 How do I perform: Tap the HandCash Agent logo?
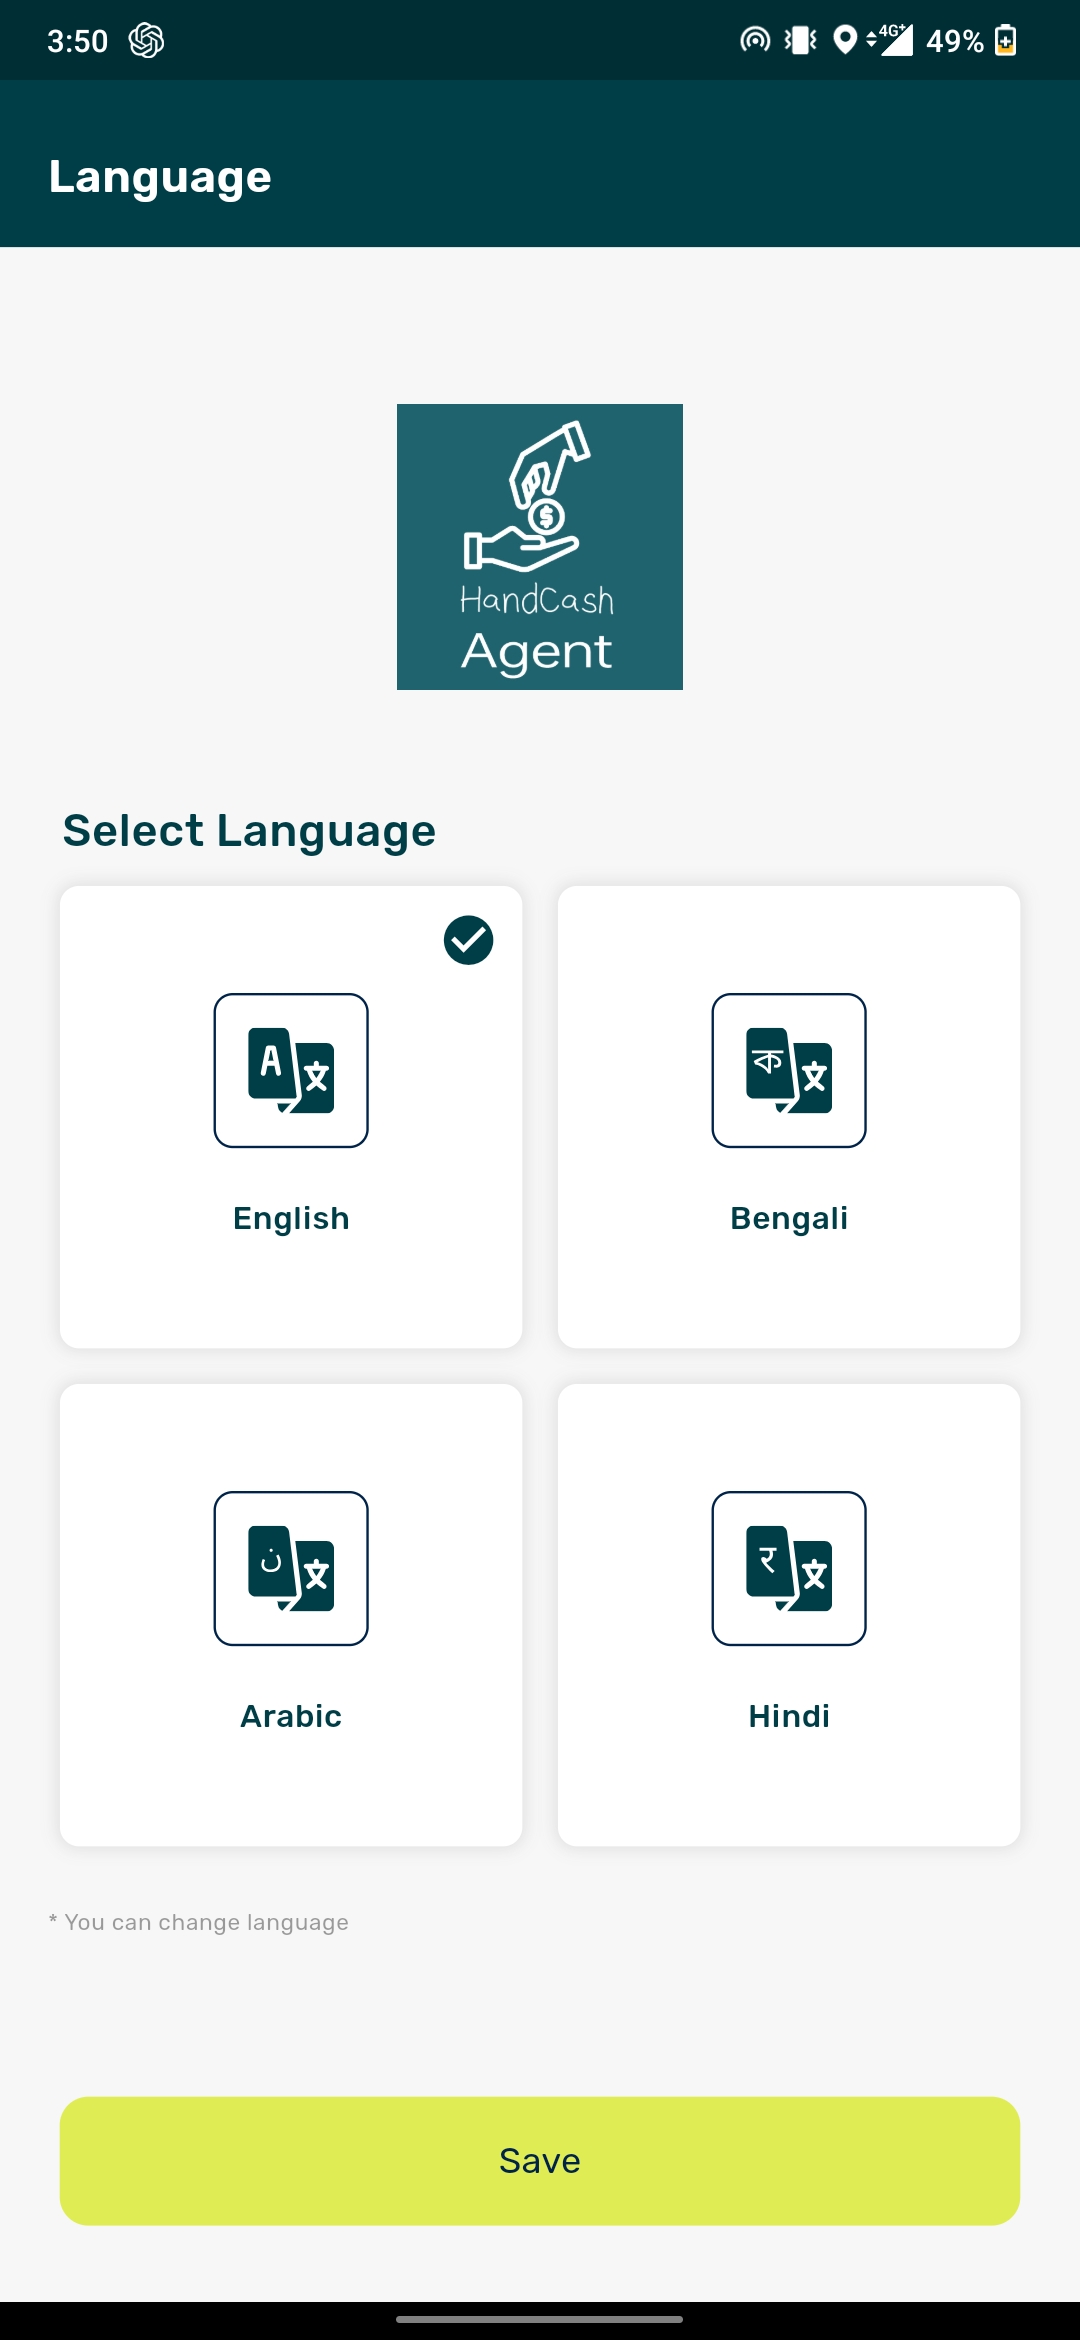click(540, 547)
